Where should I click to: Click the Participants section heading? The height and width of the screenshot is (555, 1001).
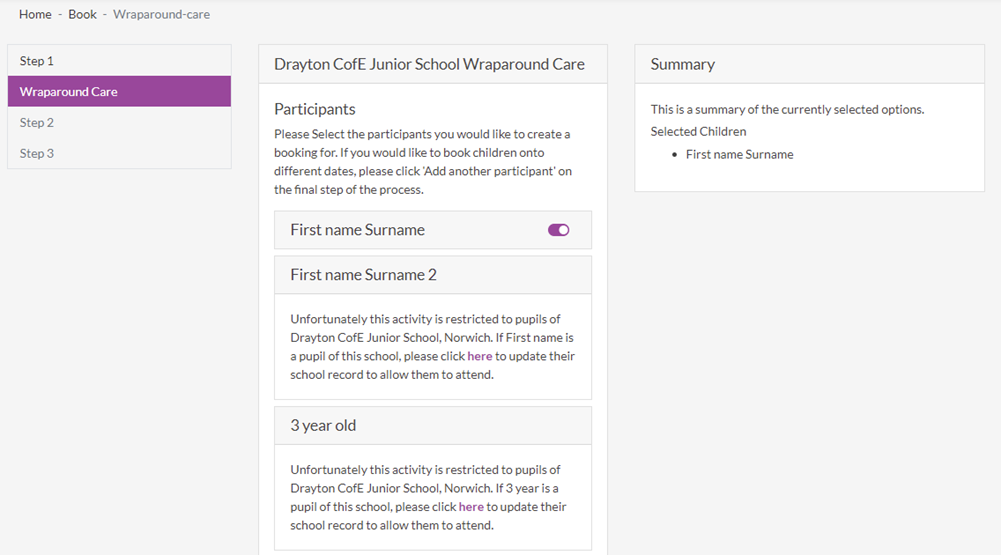coord(315,109)
